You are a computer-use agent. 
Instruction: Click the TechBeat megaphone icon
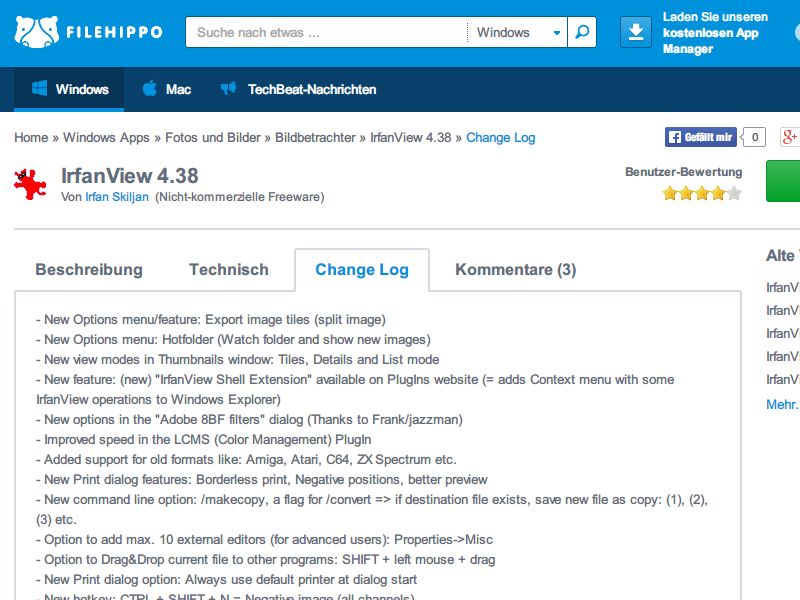tap(228, 89)
